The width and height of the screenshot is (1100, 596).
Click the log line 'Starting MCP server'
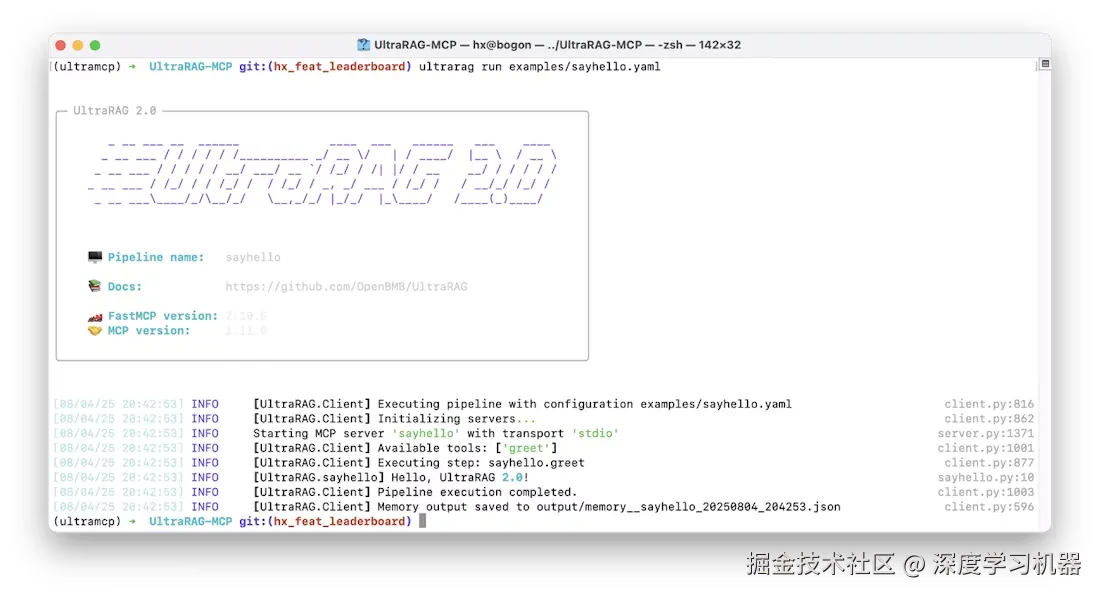point(436,433)
